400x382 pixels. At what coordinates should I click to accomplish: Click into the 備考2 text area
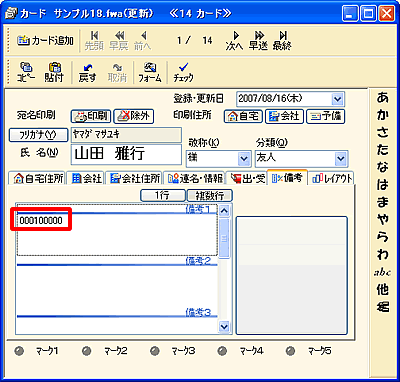pyautogui.click(x=117, y=287)
